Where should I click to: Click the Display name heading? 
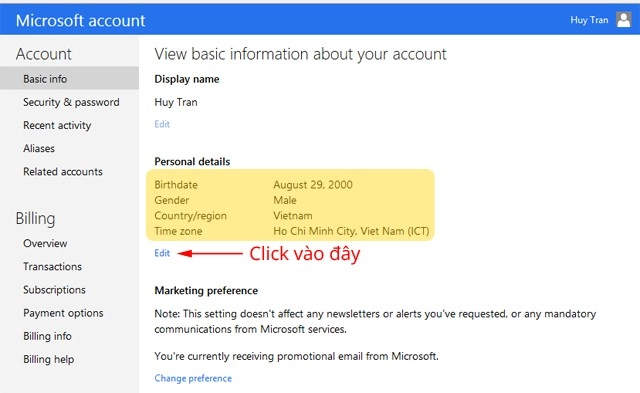pyautogui.click(x=187, y=79)
